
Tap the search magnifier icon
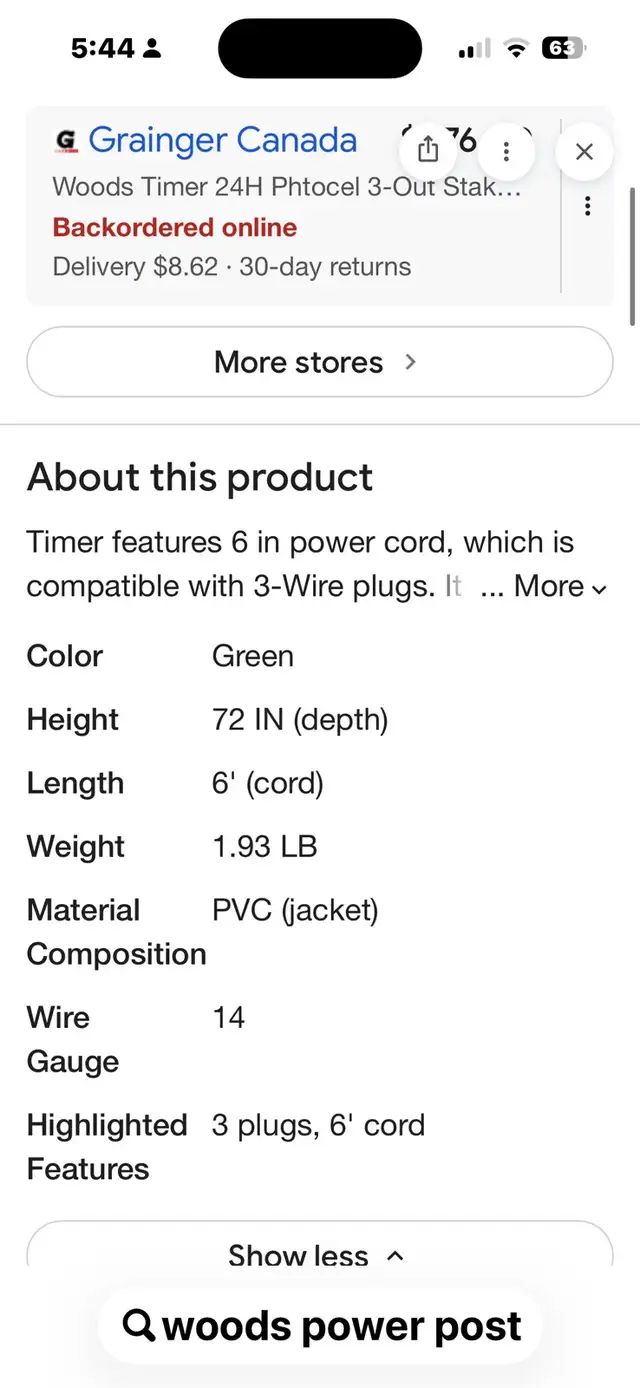pyautogui.click(x=139, y=1326)
